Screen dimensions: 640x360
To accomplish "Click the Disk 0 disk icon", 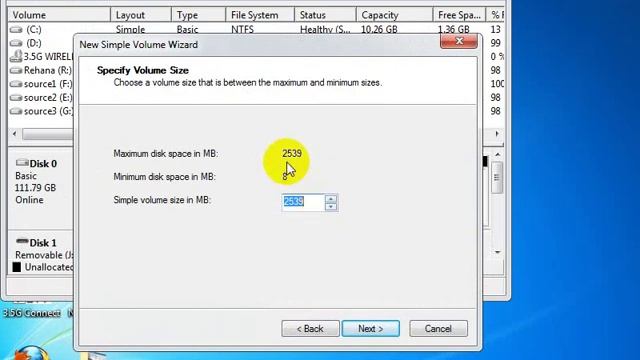I will click(x=22, y=163).
